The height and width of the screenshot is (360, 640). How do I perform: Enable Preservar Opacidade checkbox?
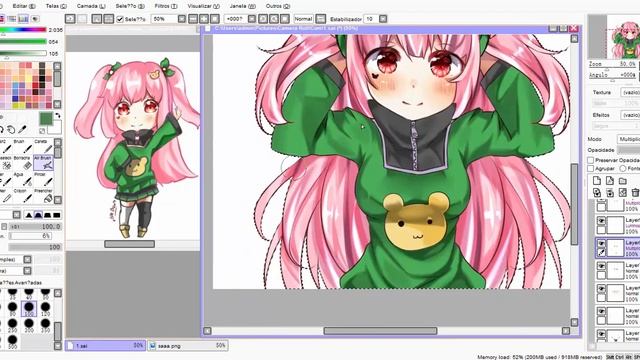point(591,160)
